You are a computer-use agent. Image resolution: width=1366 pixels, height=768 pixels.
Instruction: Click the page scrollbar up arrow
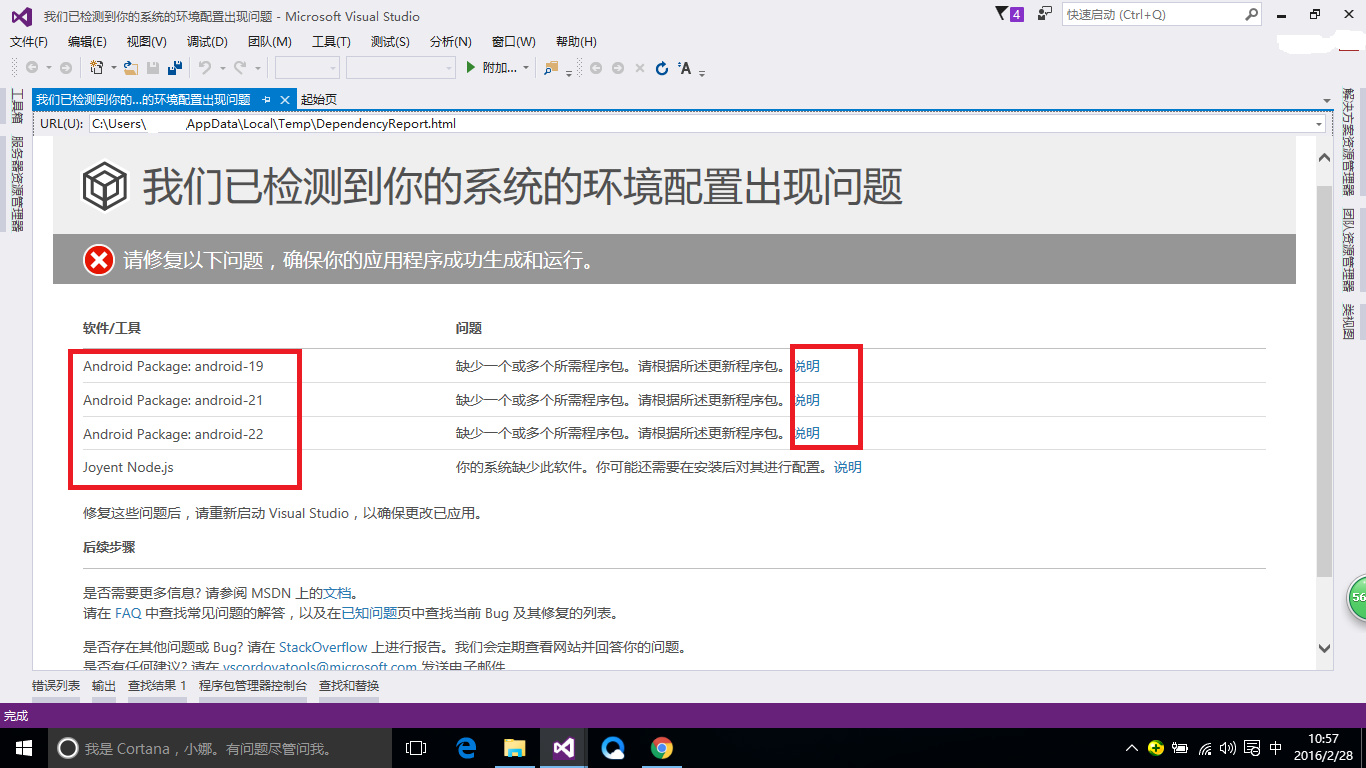[1325, 158]
